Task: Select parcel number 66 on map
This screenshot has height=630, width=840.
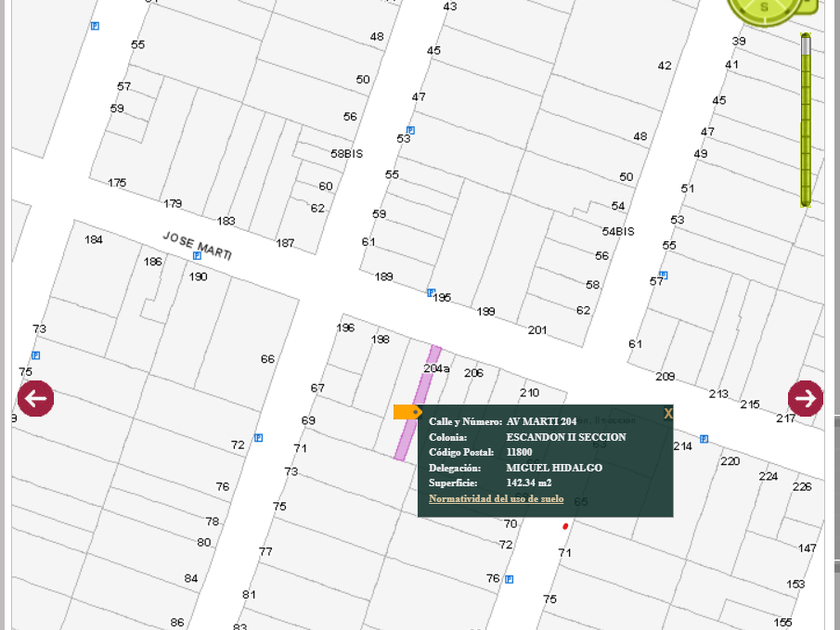Action: pyautogui.click(x=267, y=359)
